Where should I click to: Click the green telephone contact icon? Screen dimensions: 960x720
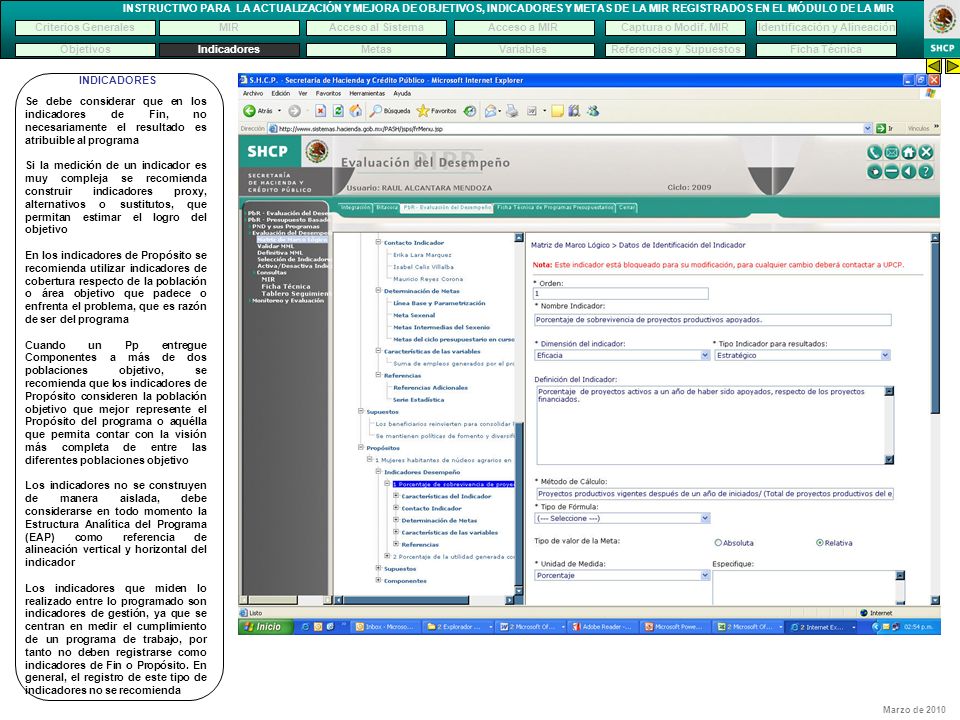click(x=874, y=152)
